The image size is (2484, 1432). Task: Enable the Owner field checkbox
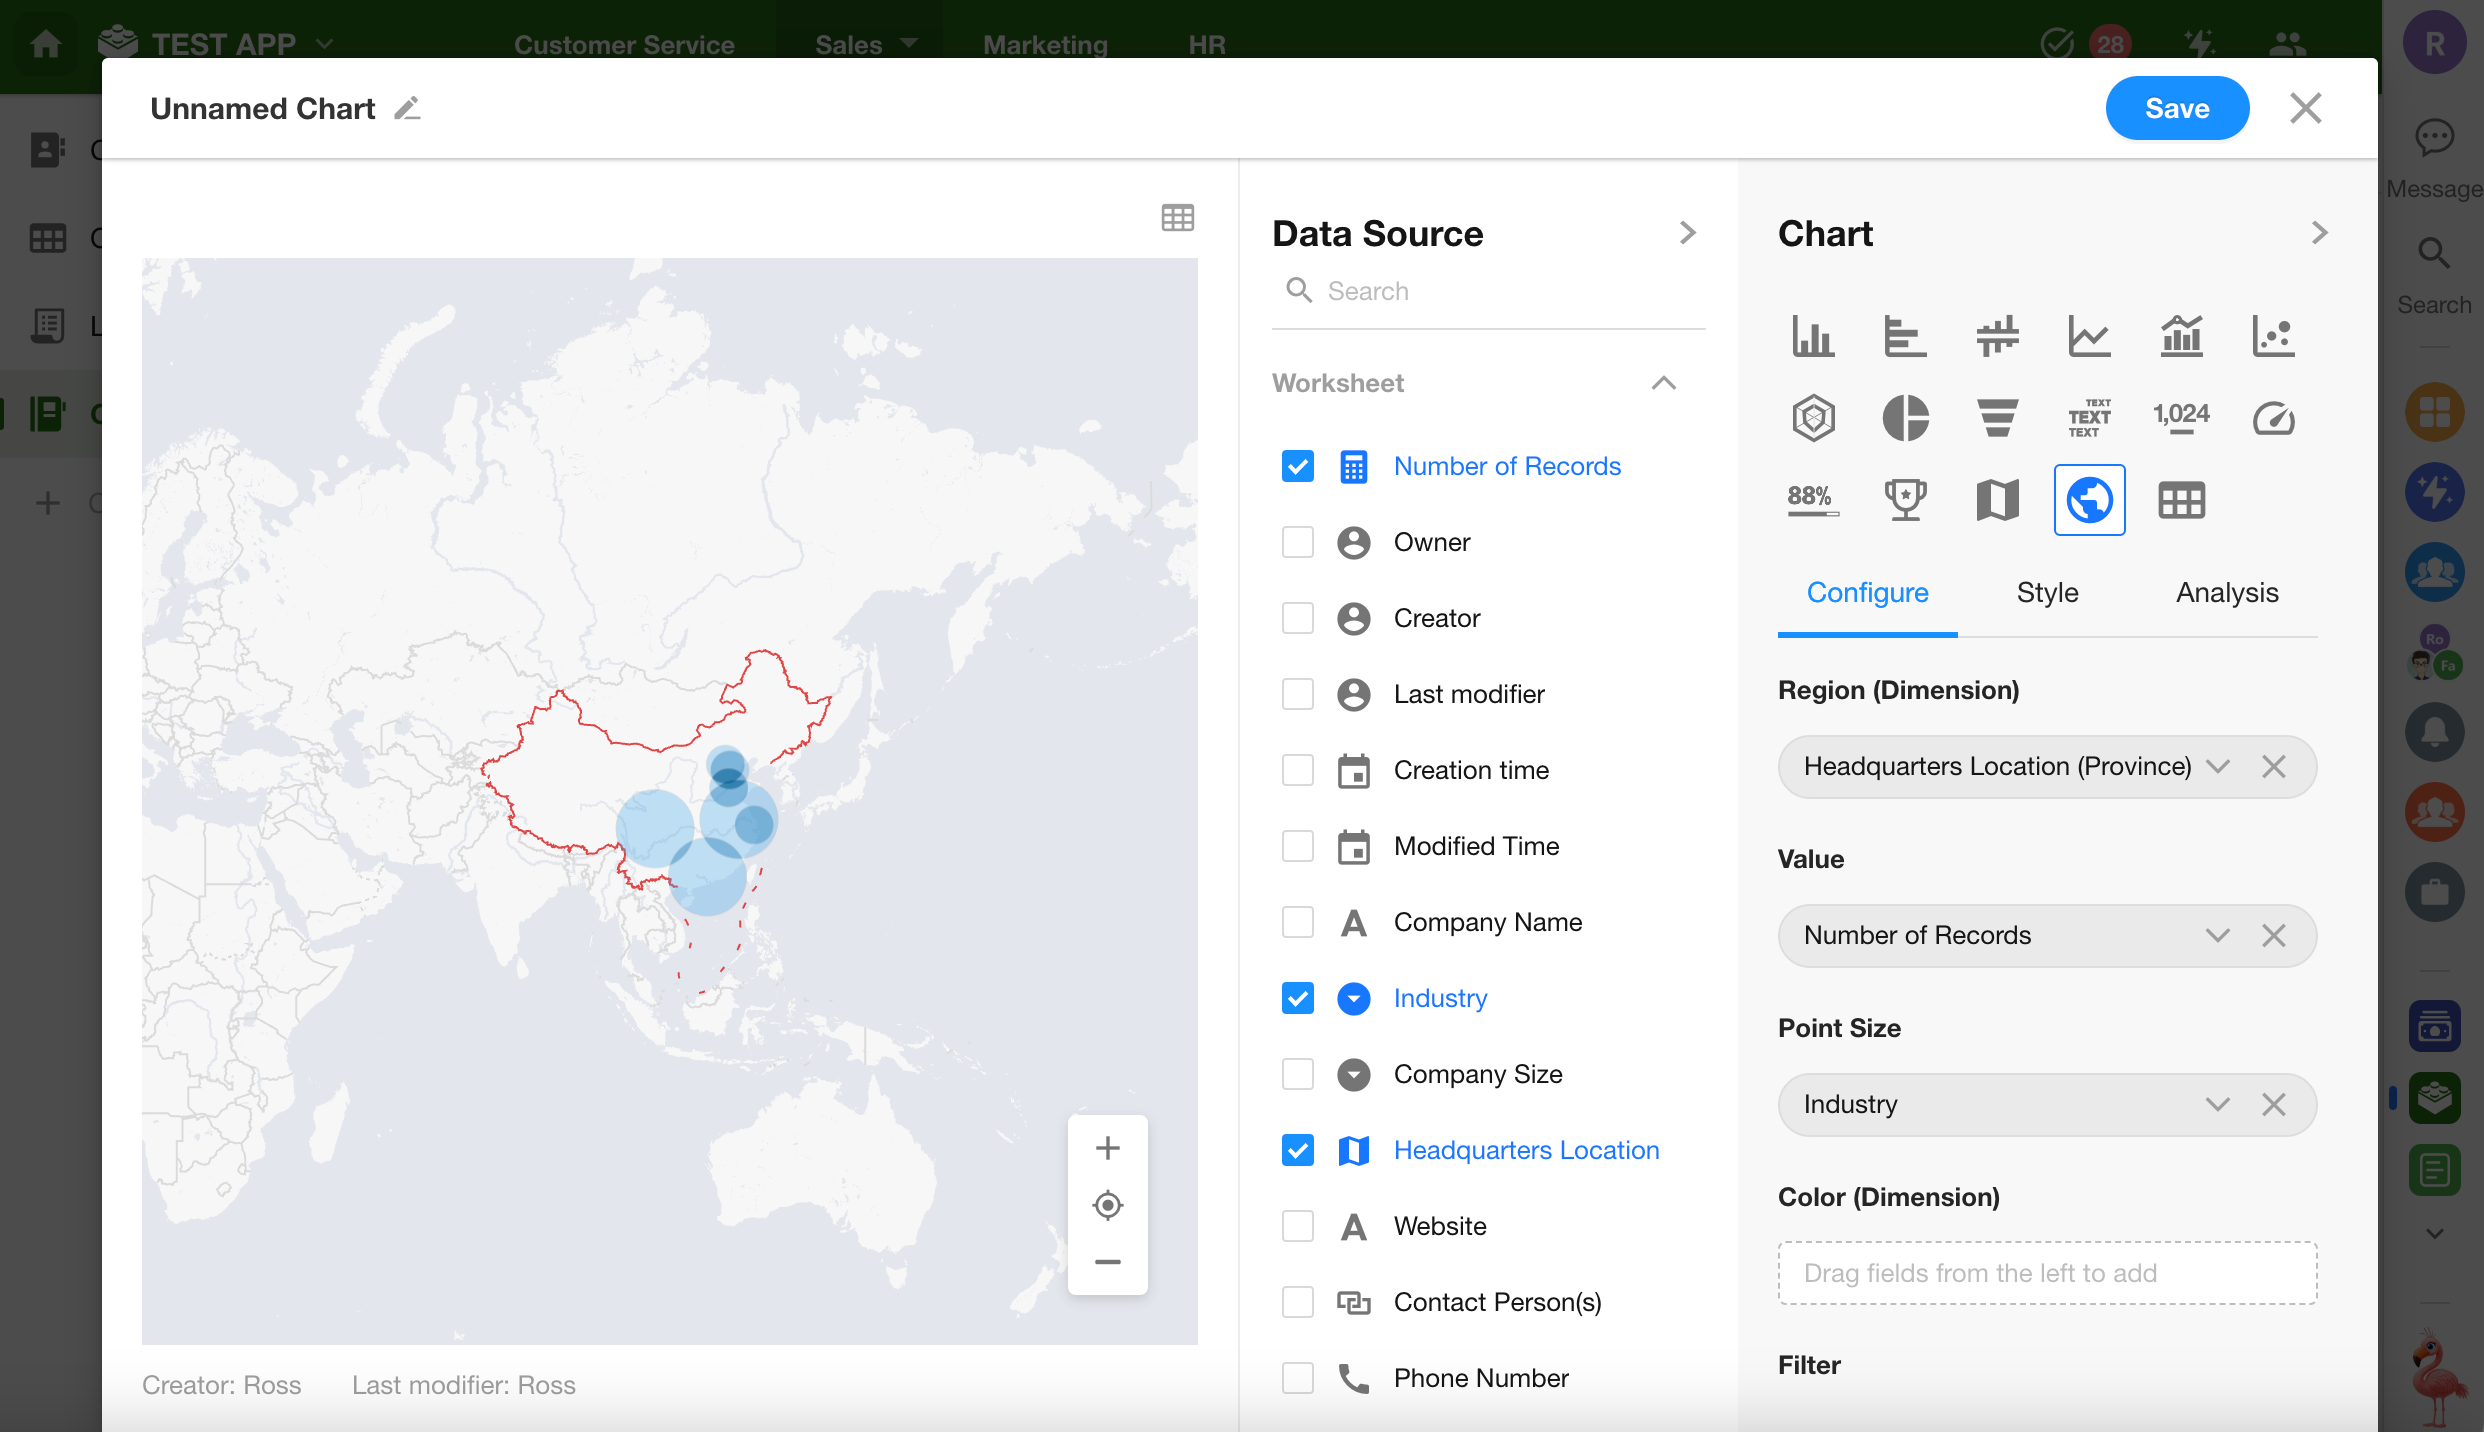click(x=1297, y=542)
